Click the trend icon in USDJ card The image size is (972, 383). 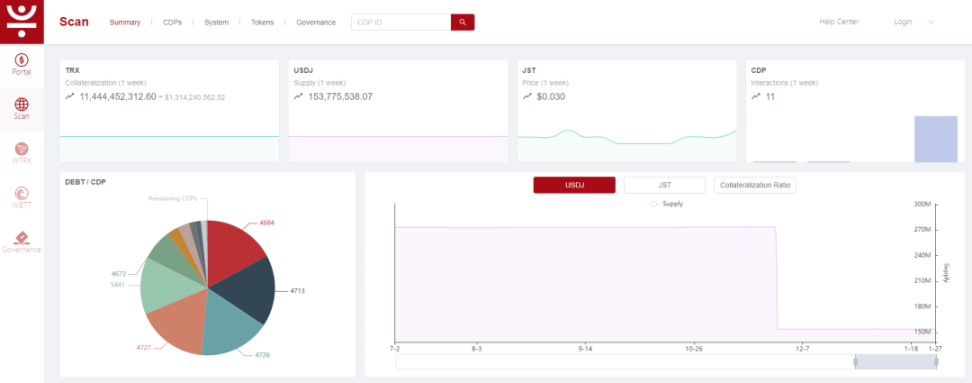pyautogui.click(x=298, y=96)
